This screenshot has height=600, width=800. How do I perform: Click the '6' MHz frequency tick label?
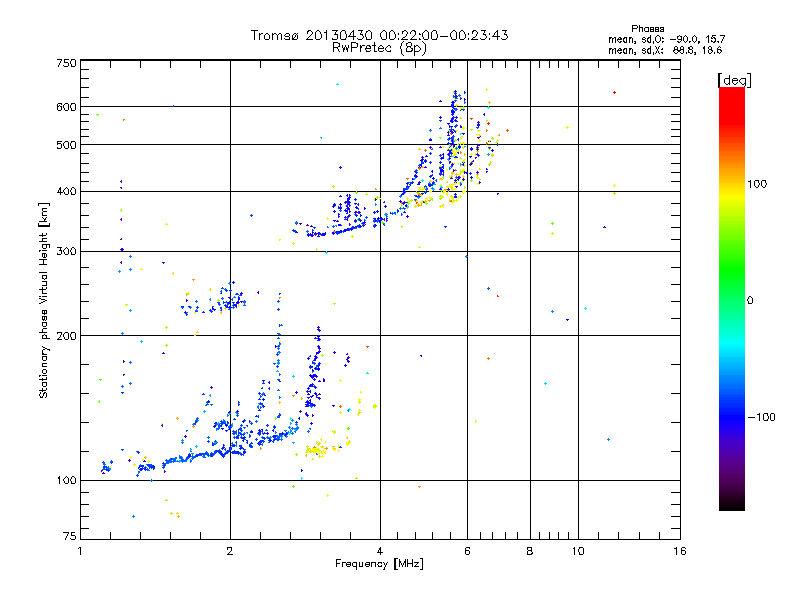click(x=467, y=551)
